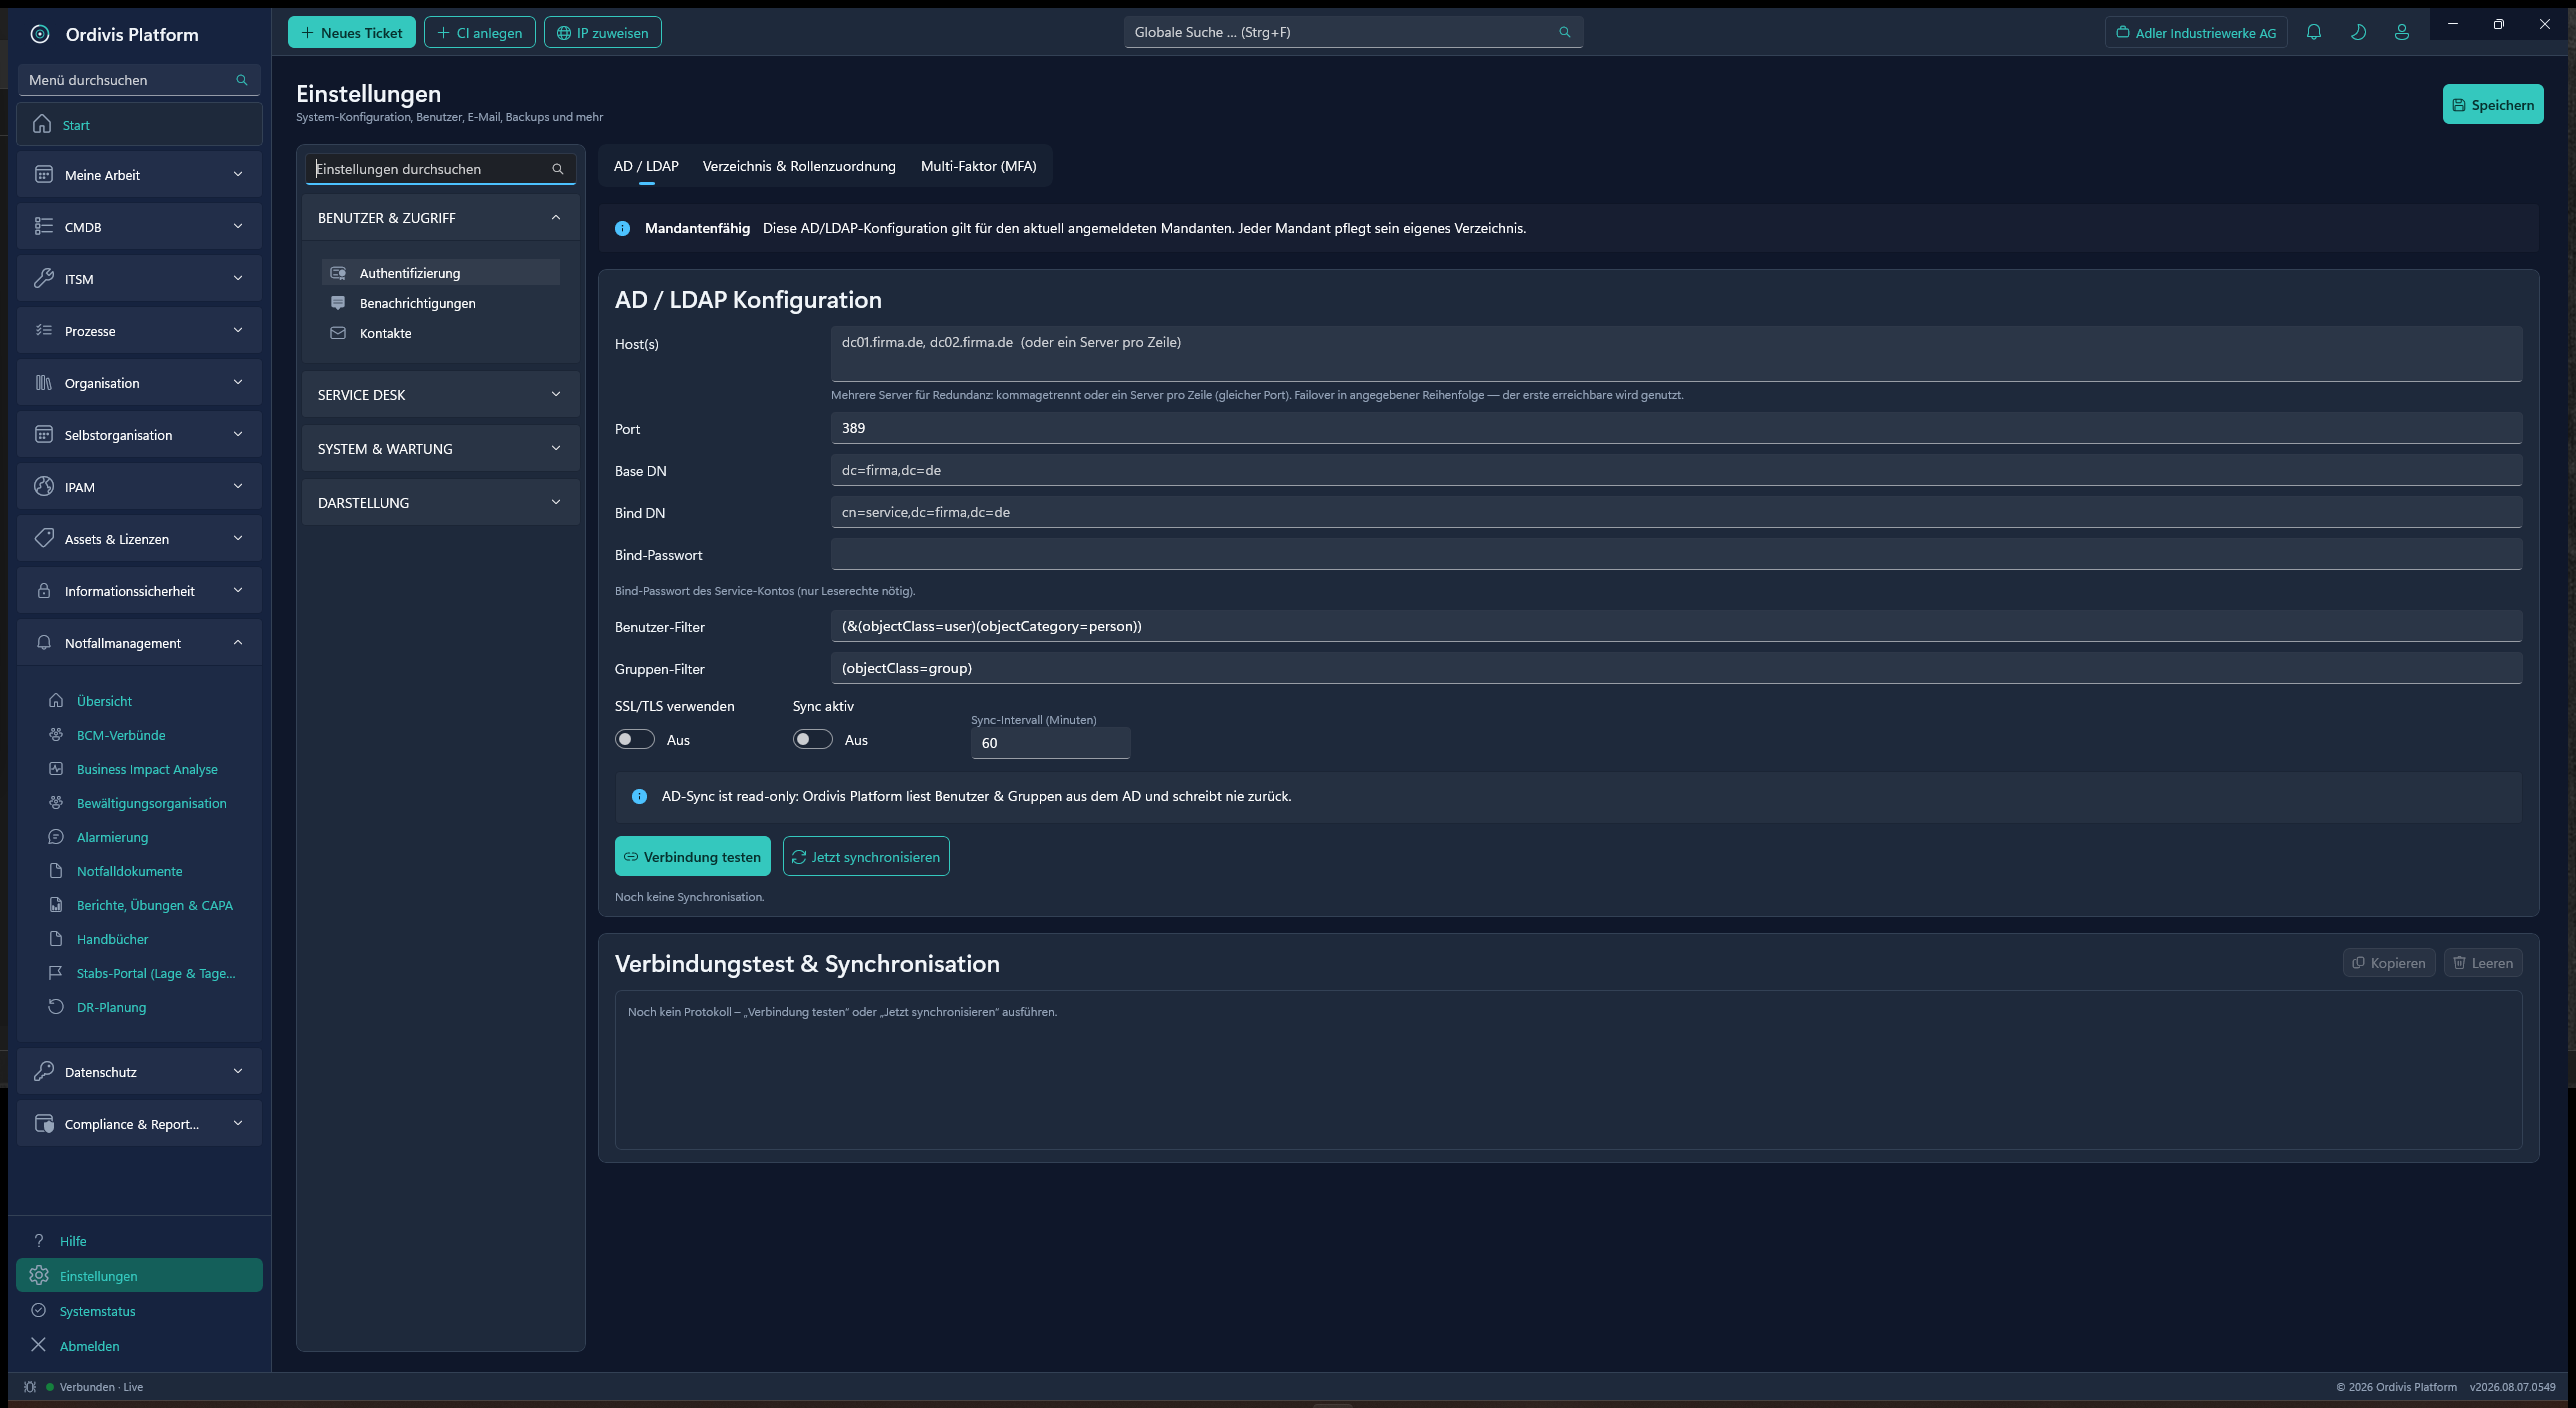Image resolution: width=2576 pixels, height=1408 pixels.
Task: Click the Adler Industriewerke AG tenant button
Action: [2196, 32]
